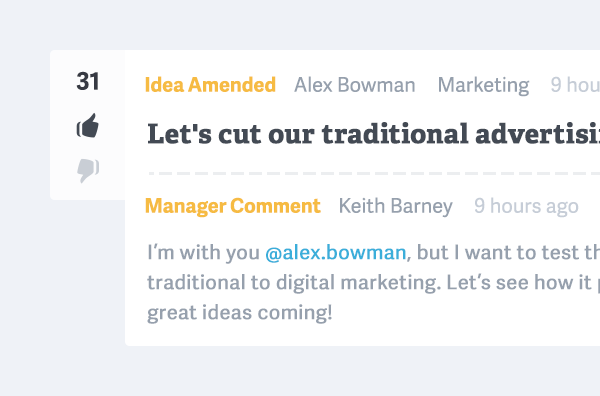Image resolution: width=600 pixels, height=396 pixels.
Task: Click the idea's timestamp beside Marketing
Action: click(x=575, y=85)
